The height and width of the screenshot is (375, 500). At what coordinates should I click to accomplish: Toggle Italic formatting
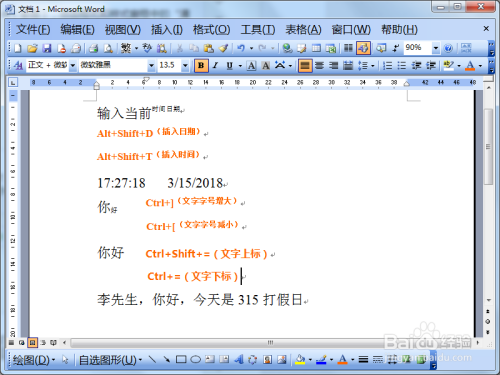215,65
